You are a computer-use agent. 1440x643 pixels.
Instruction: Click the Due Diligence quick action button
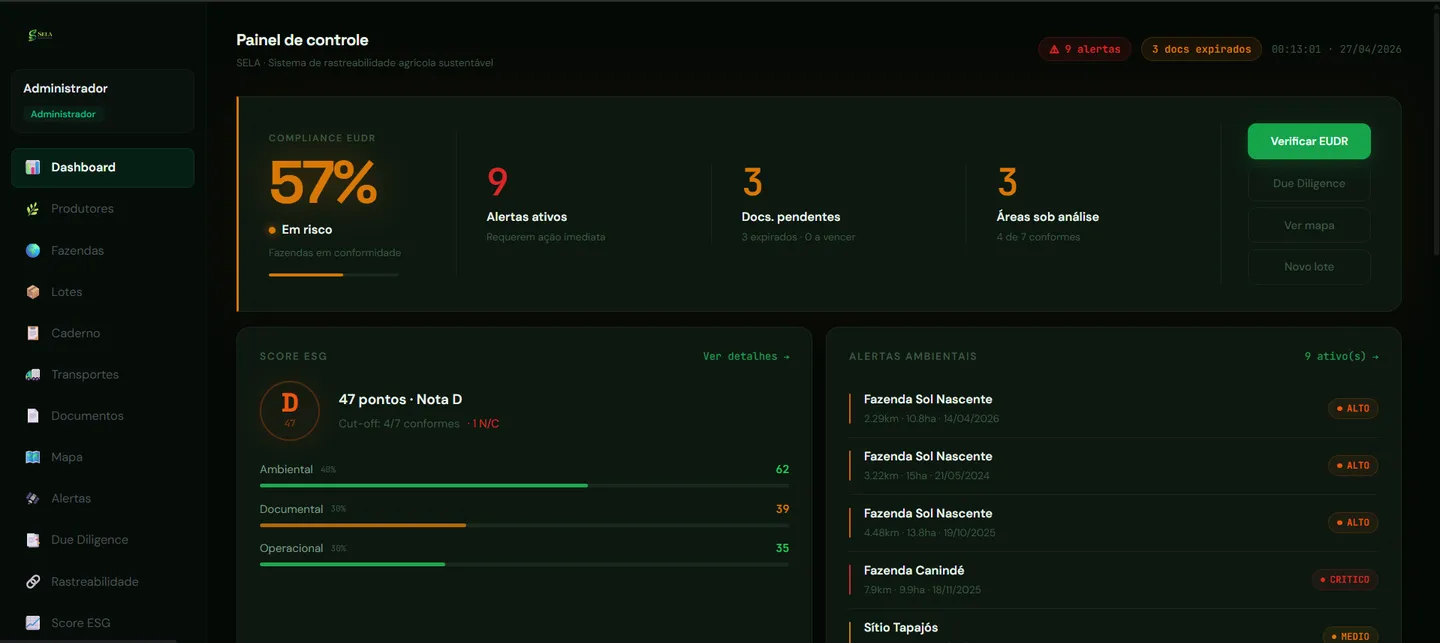click(x=1309, y=183)
